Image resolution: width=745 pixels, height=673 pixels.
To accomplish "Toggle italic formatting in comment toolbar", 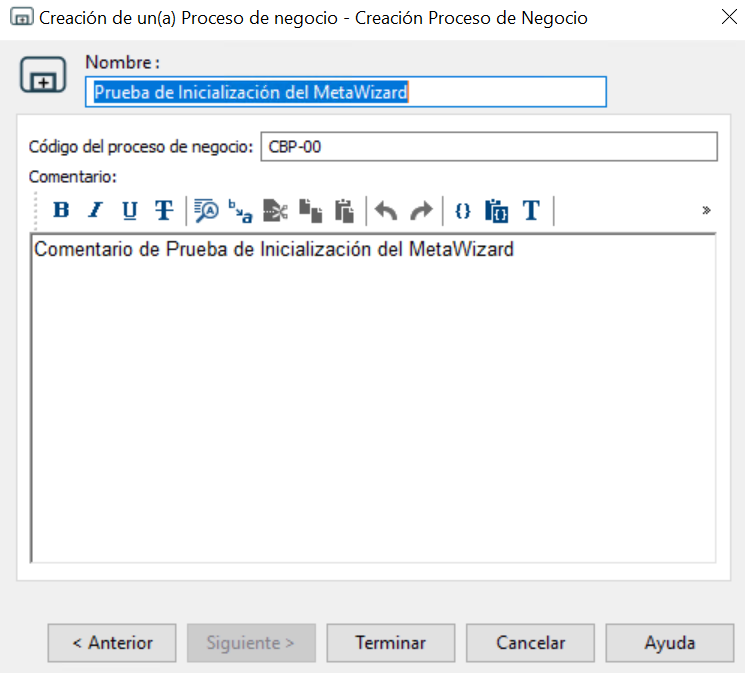I will point(96,210).
